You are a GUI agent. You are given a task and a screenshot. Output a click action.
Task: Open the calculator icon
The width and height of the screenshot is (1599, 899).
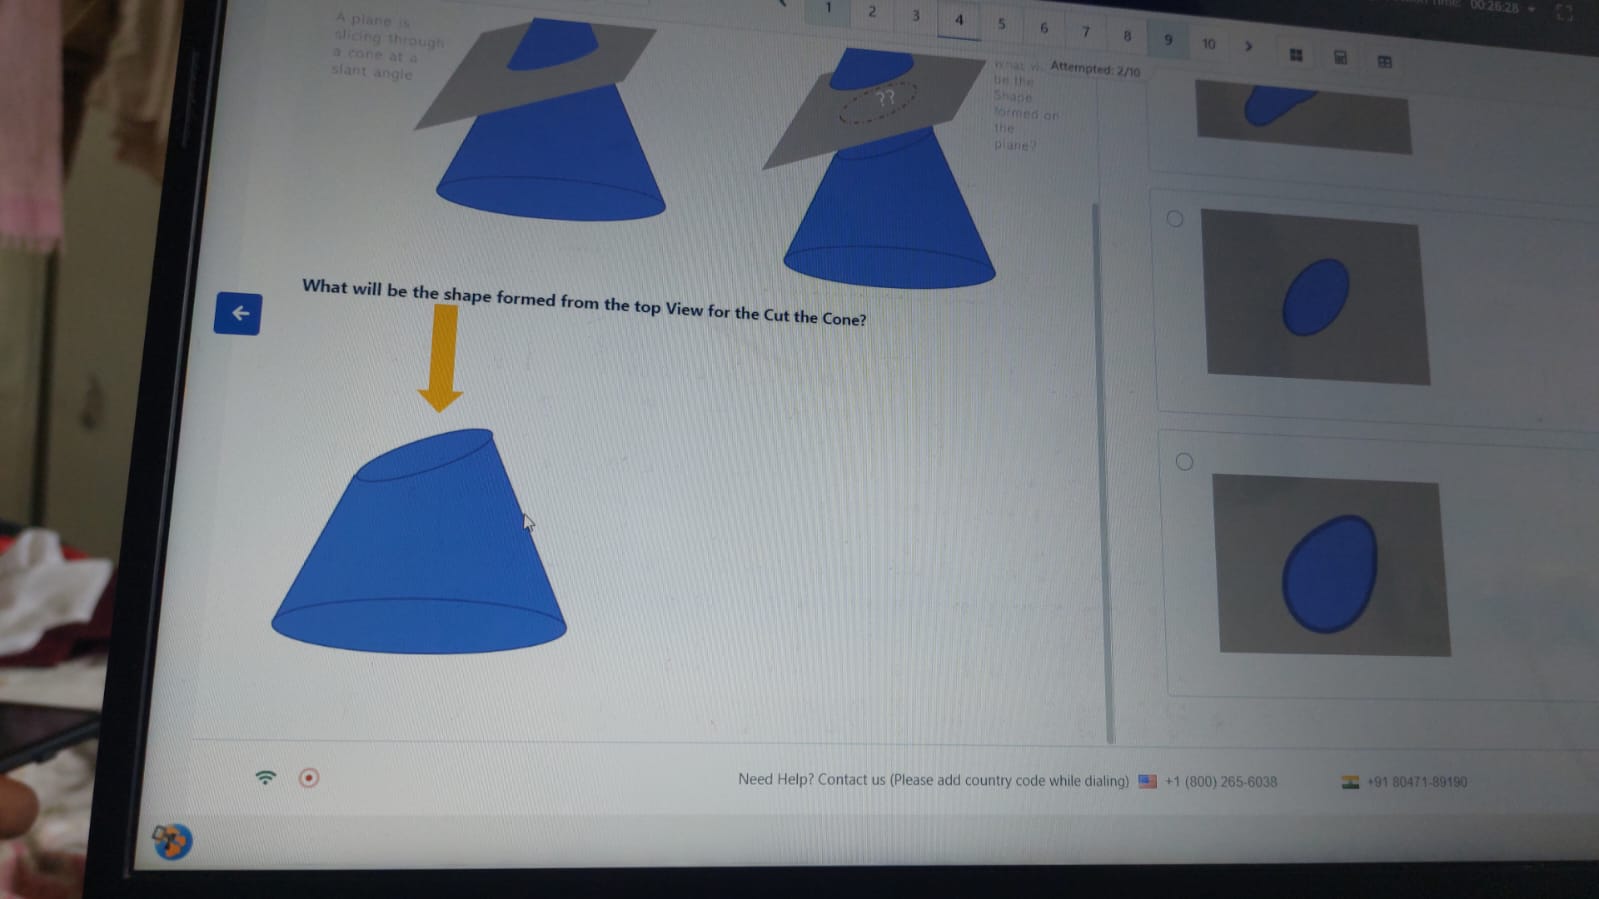pyautogui.click(x=1340, y=58)
